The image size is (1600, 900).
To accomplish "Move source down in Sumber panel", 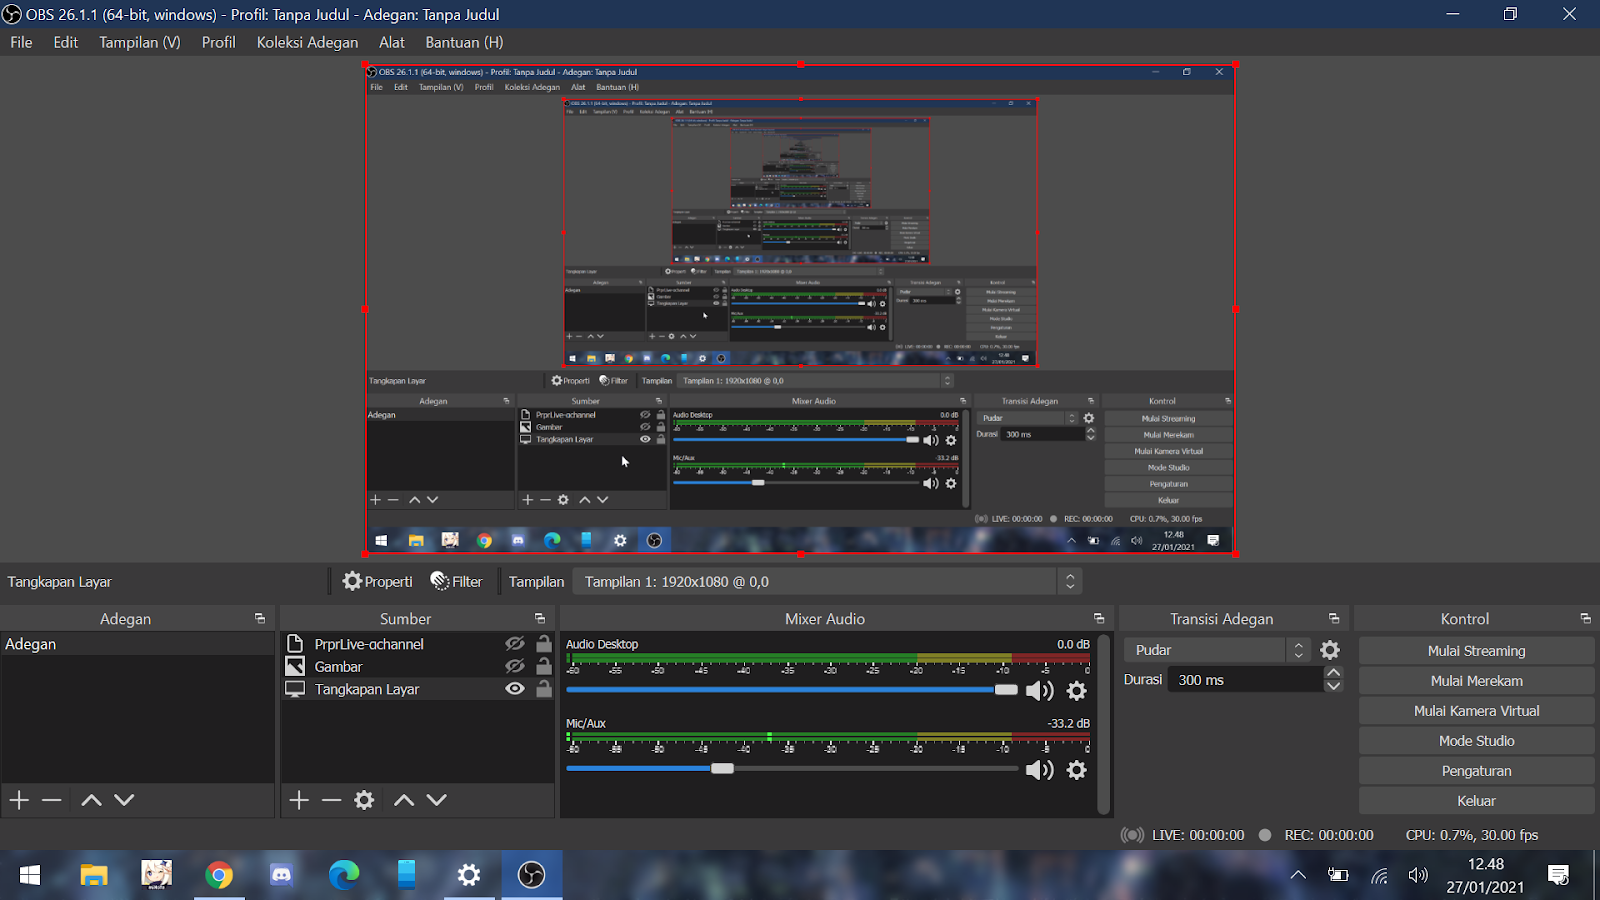I will click(x=437, y=800).
